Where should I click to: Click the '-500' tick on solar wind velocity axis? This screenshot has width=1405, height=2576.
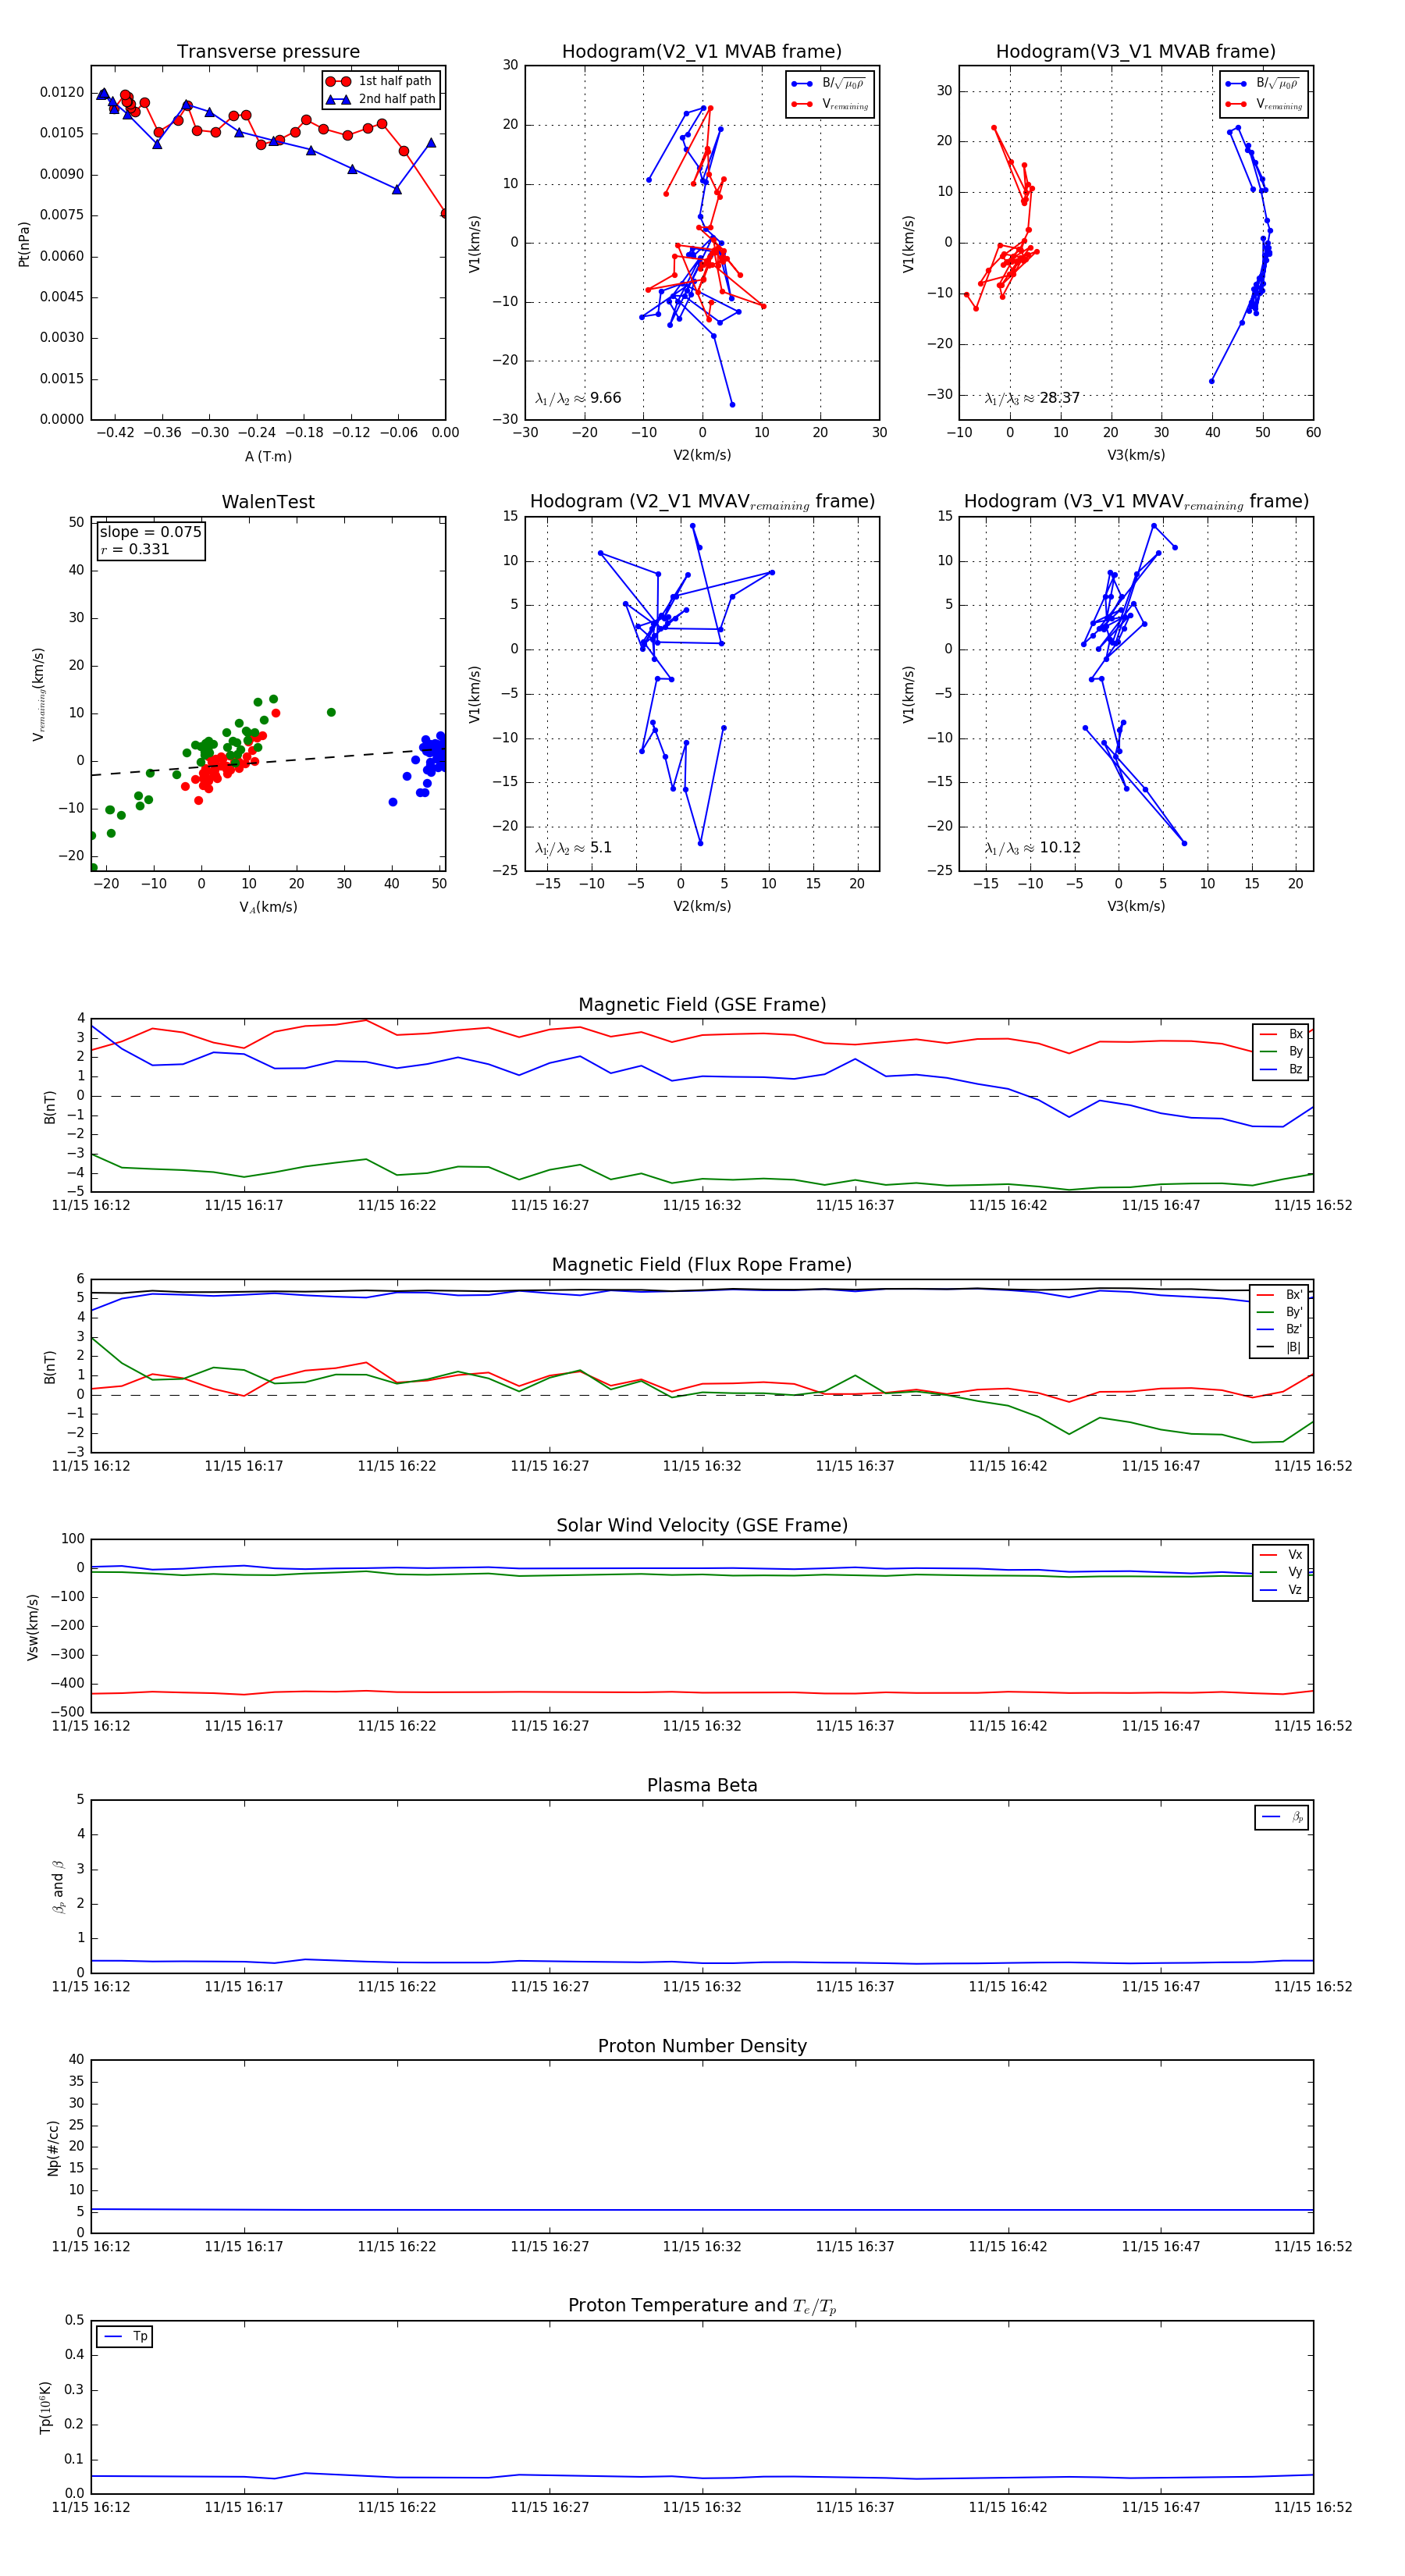coord(66,1712)
